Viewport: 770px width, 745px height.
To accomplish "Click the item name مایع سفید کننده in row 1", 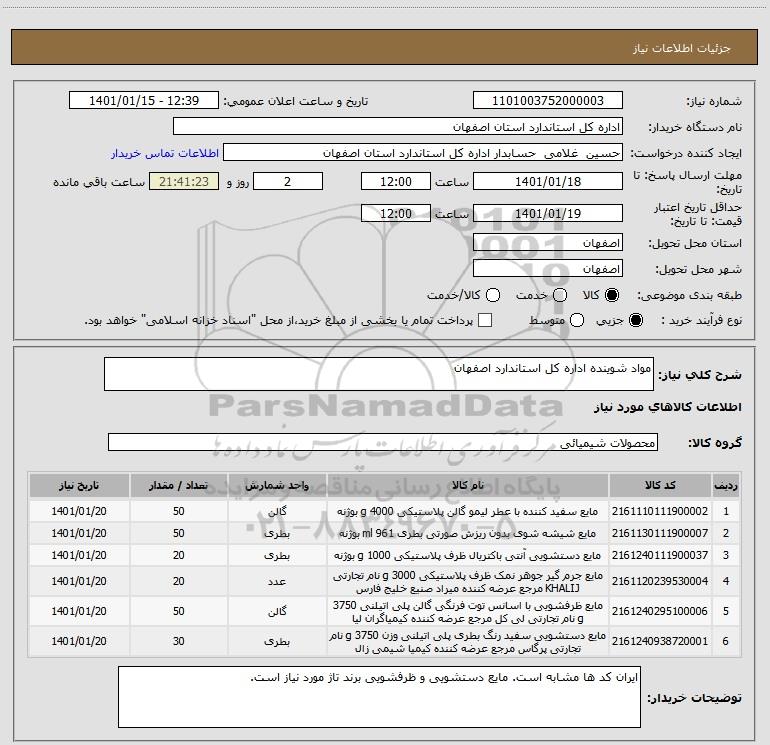I will tap(468, 511).
